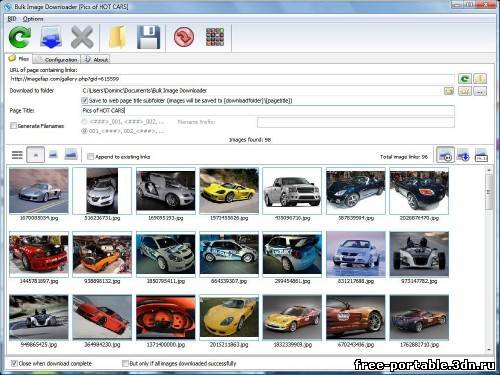Viewport: 500px width, 375px height.
Task: Click the Download to folder path field
Action: pyautogui.click(x=262, y=90)
